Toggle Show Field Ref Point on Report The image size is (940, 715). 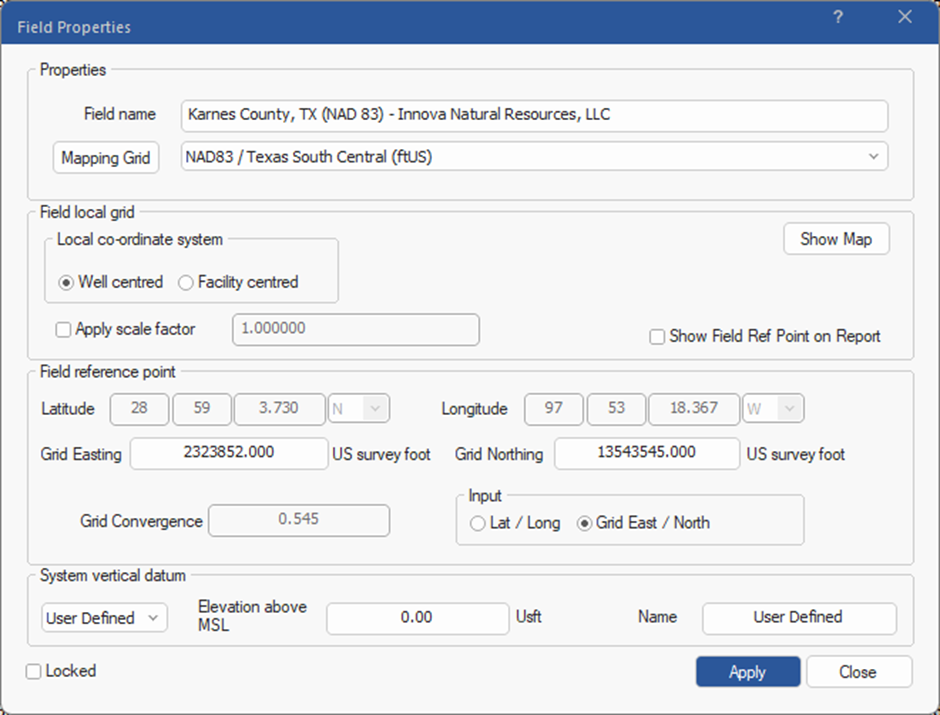(x=657, y=337)
